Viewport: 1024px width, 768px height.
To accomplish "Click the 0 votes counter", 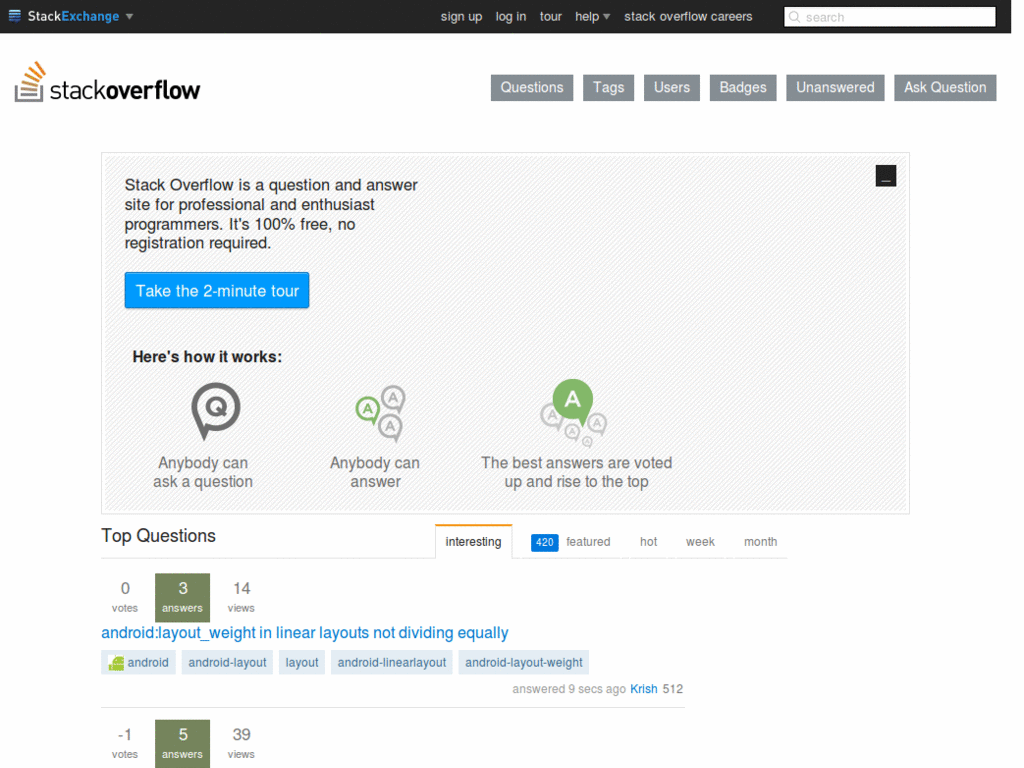I will point(125,598).
